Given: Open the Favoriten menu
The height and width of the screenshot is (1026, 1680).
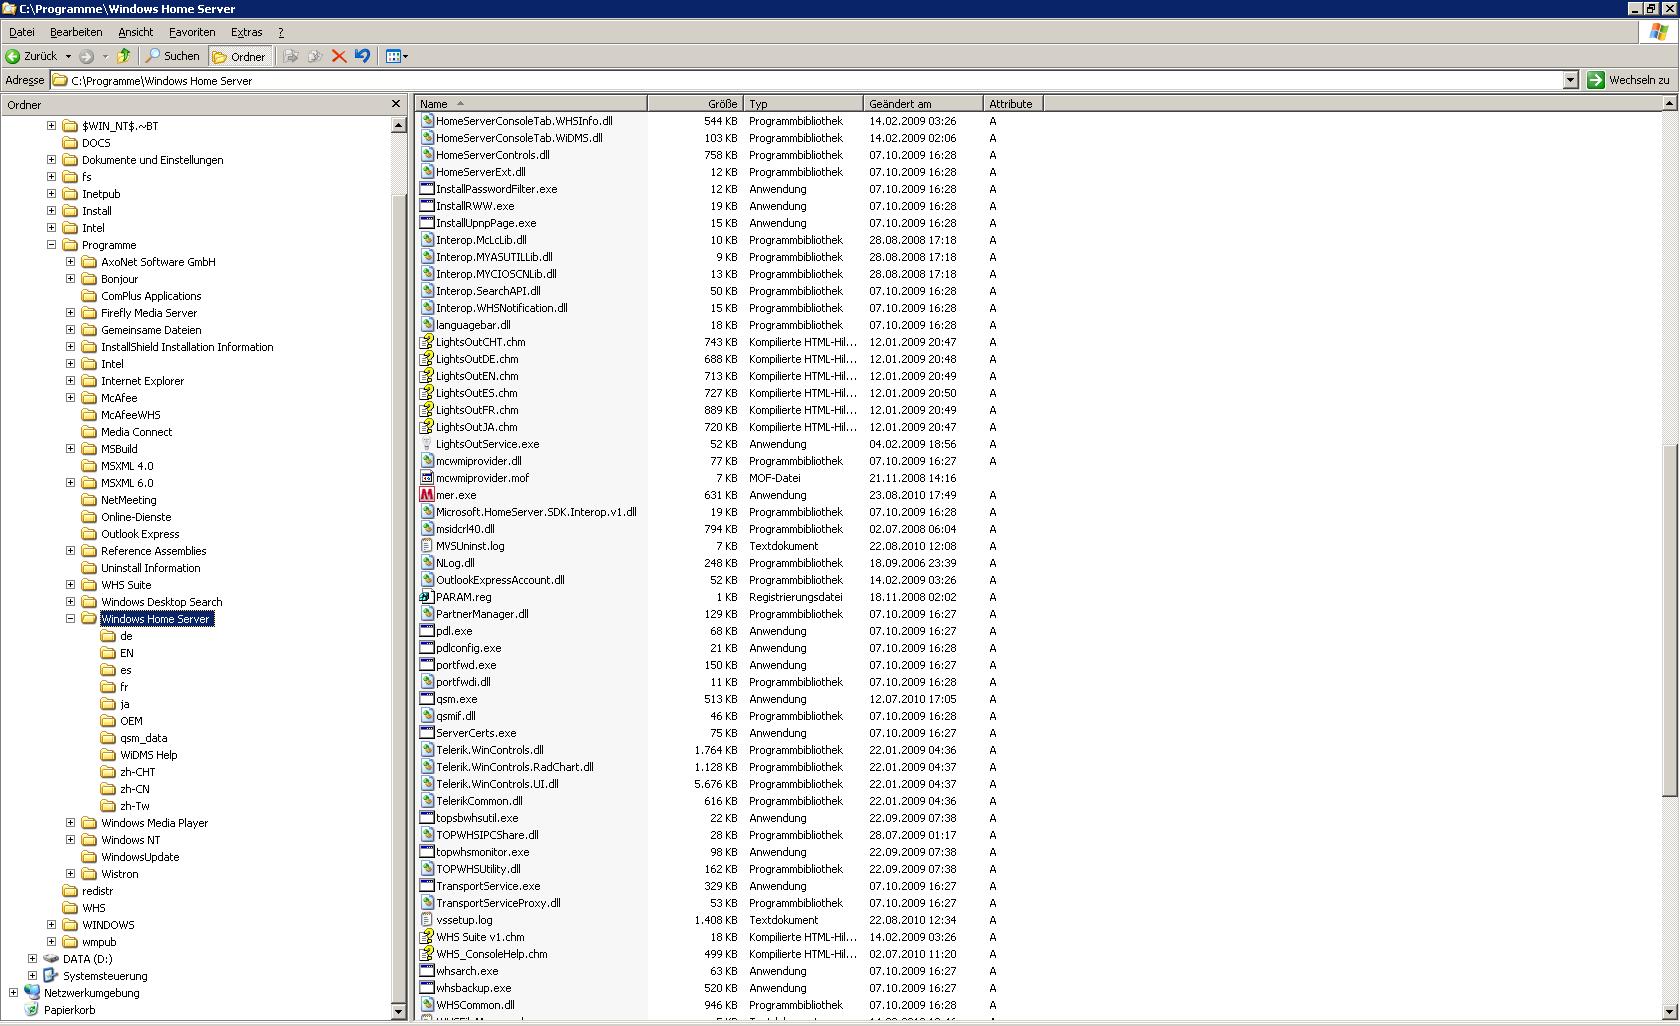Looking at the screenshot, I should [x=192, y=32].
